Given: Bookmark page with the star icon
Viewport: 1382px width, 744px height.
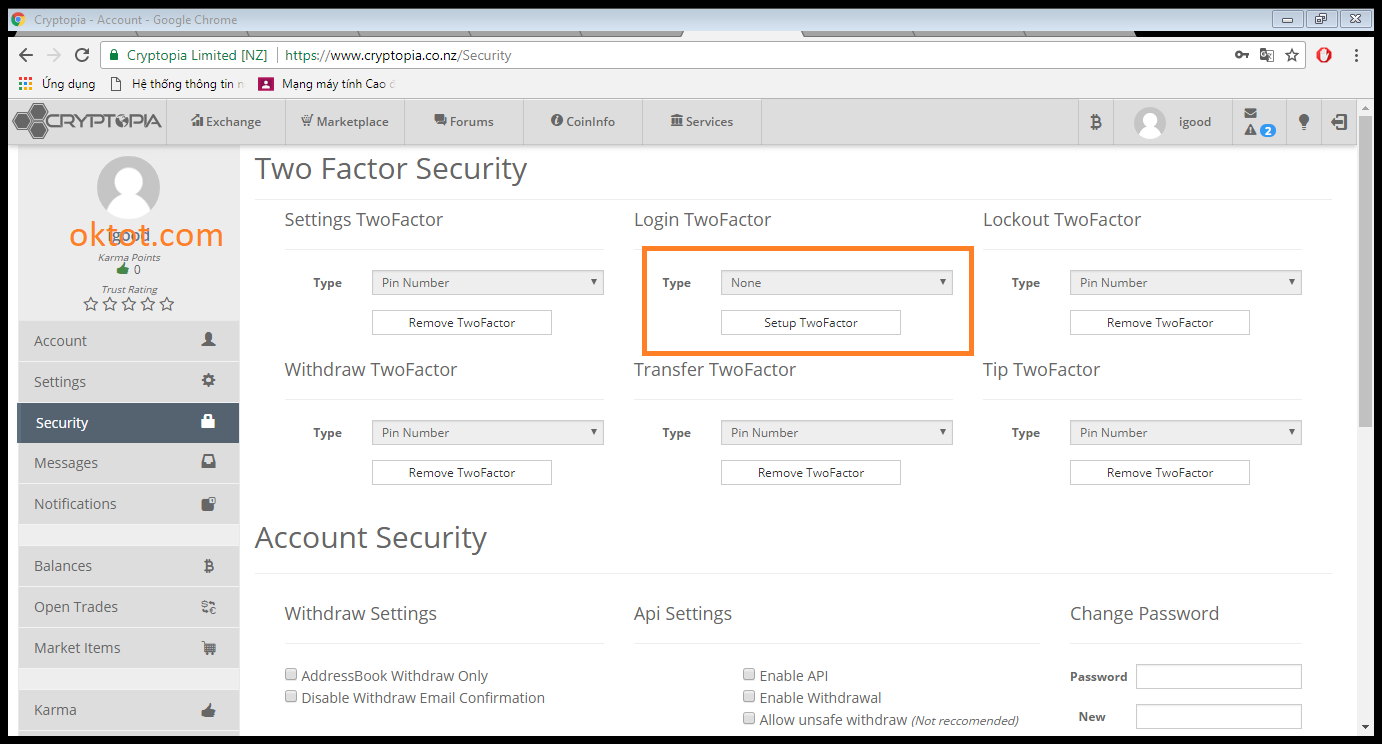Looking at the screenshot, I should [x=1292, y=55].
